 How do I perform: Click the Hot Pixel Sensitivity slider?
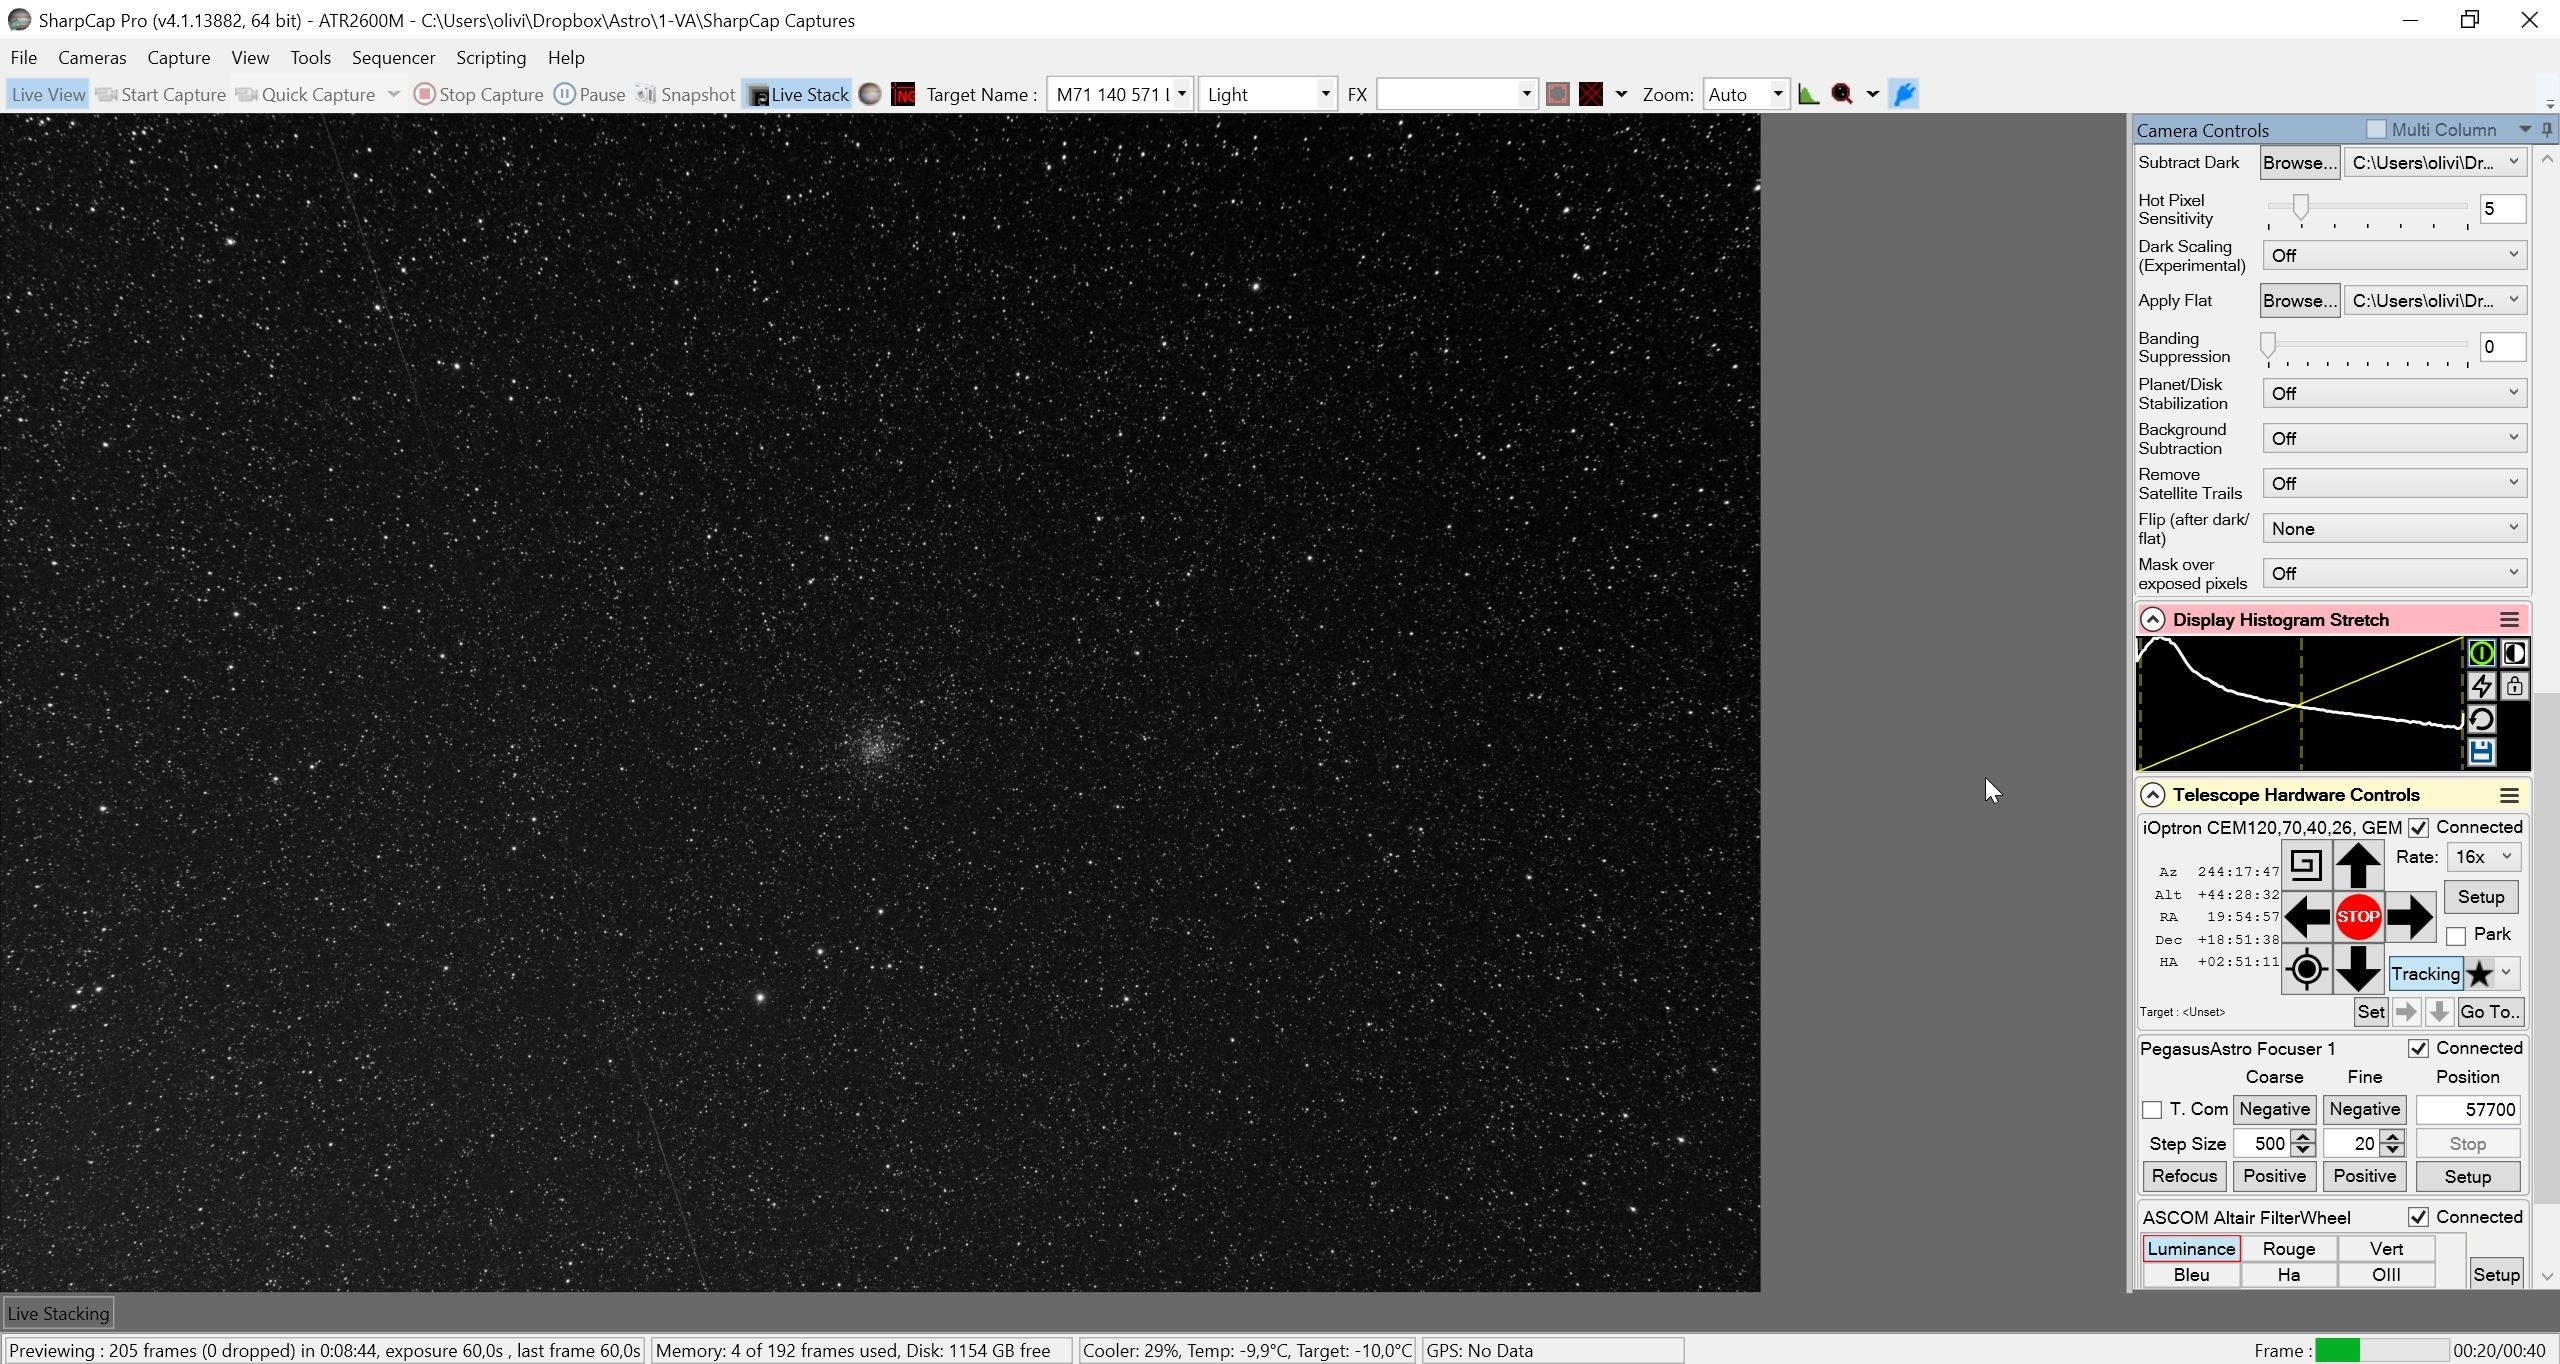pyautogui.click(x=2367, y=208)
